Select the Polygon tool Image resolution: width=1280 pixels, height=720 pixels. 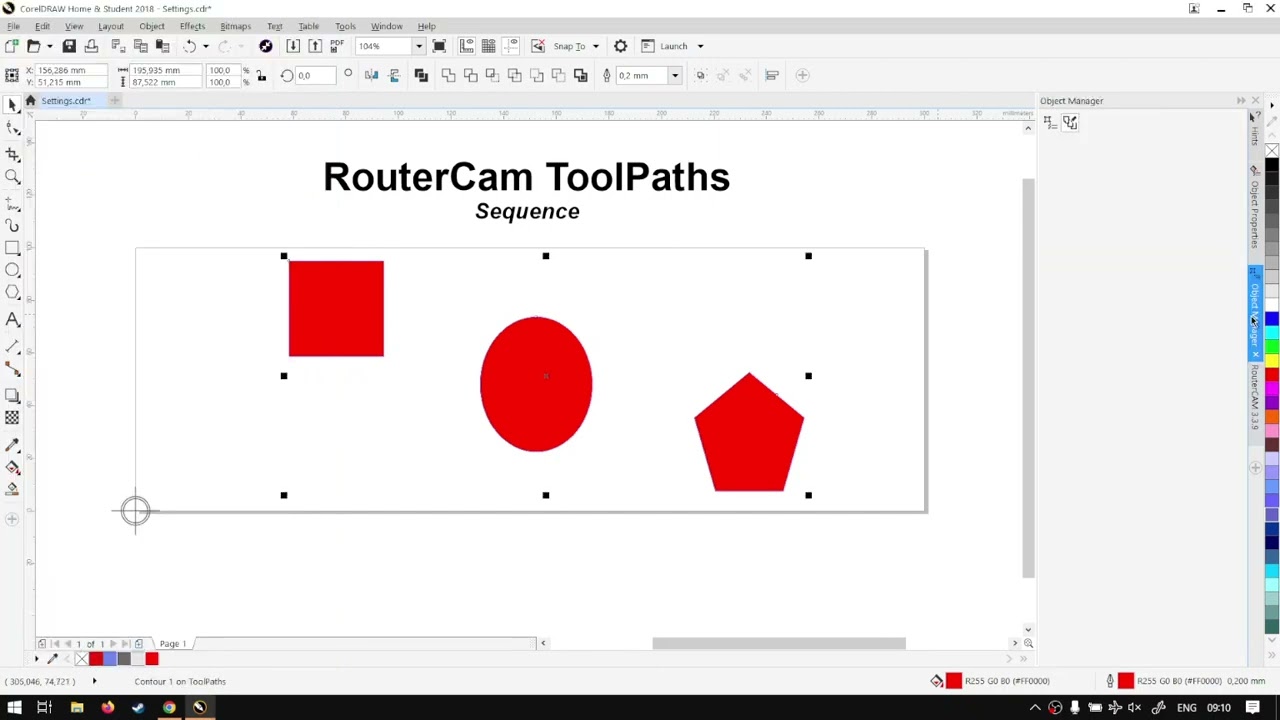point(12,293)
